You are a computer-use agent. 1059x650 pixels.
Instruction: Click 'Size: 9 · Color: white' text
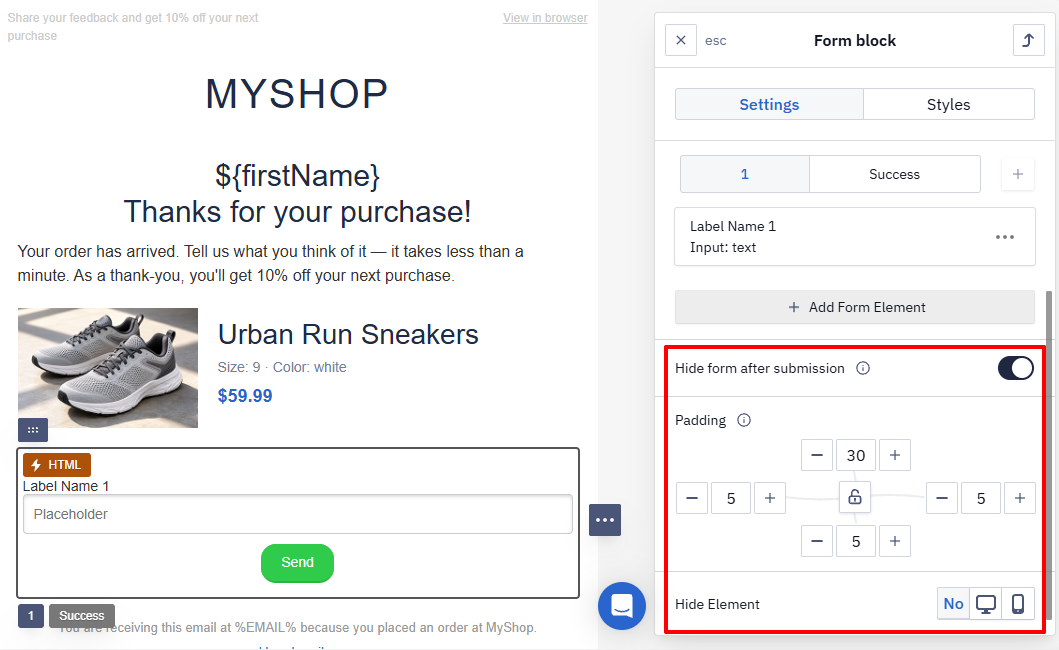coord(282,368)
